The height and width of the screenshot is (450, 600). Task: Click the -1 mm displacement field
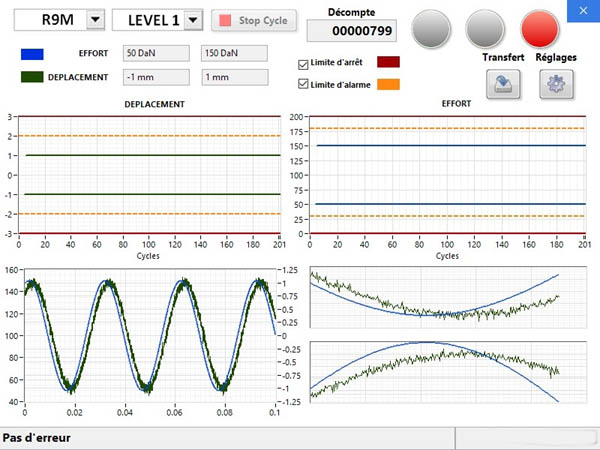[158, 77]
